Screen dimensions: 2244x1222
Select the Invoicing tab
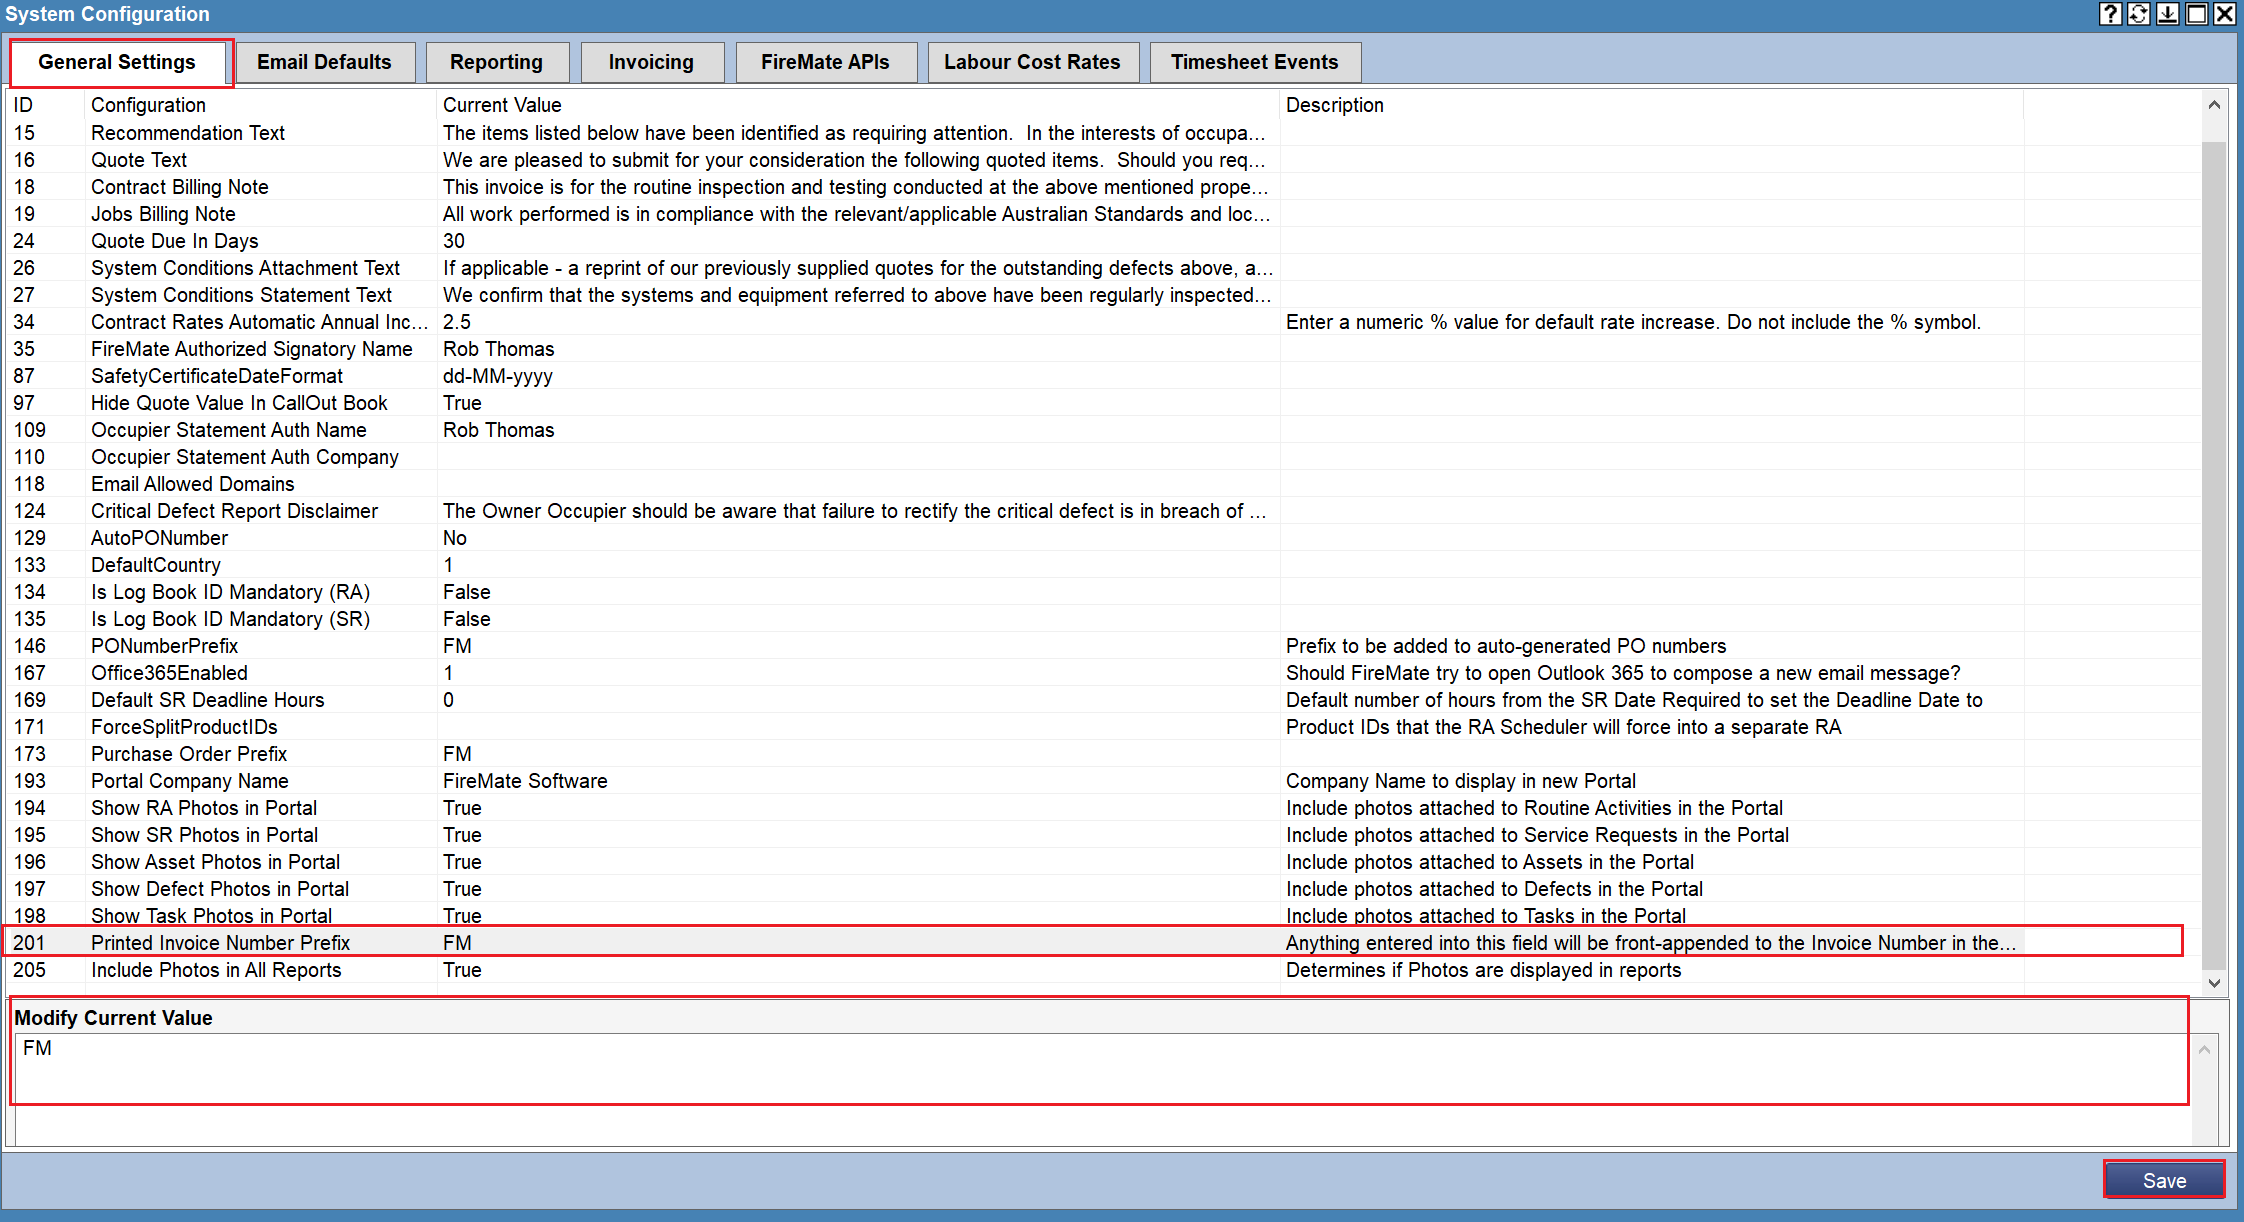click(652, 62)
